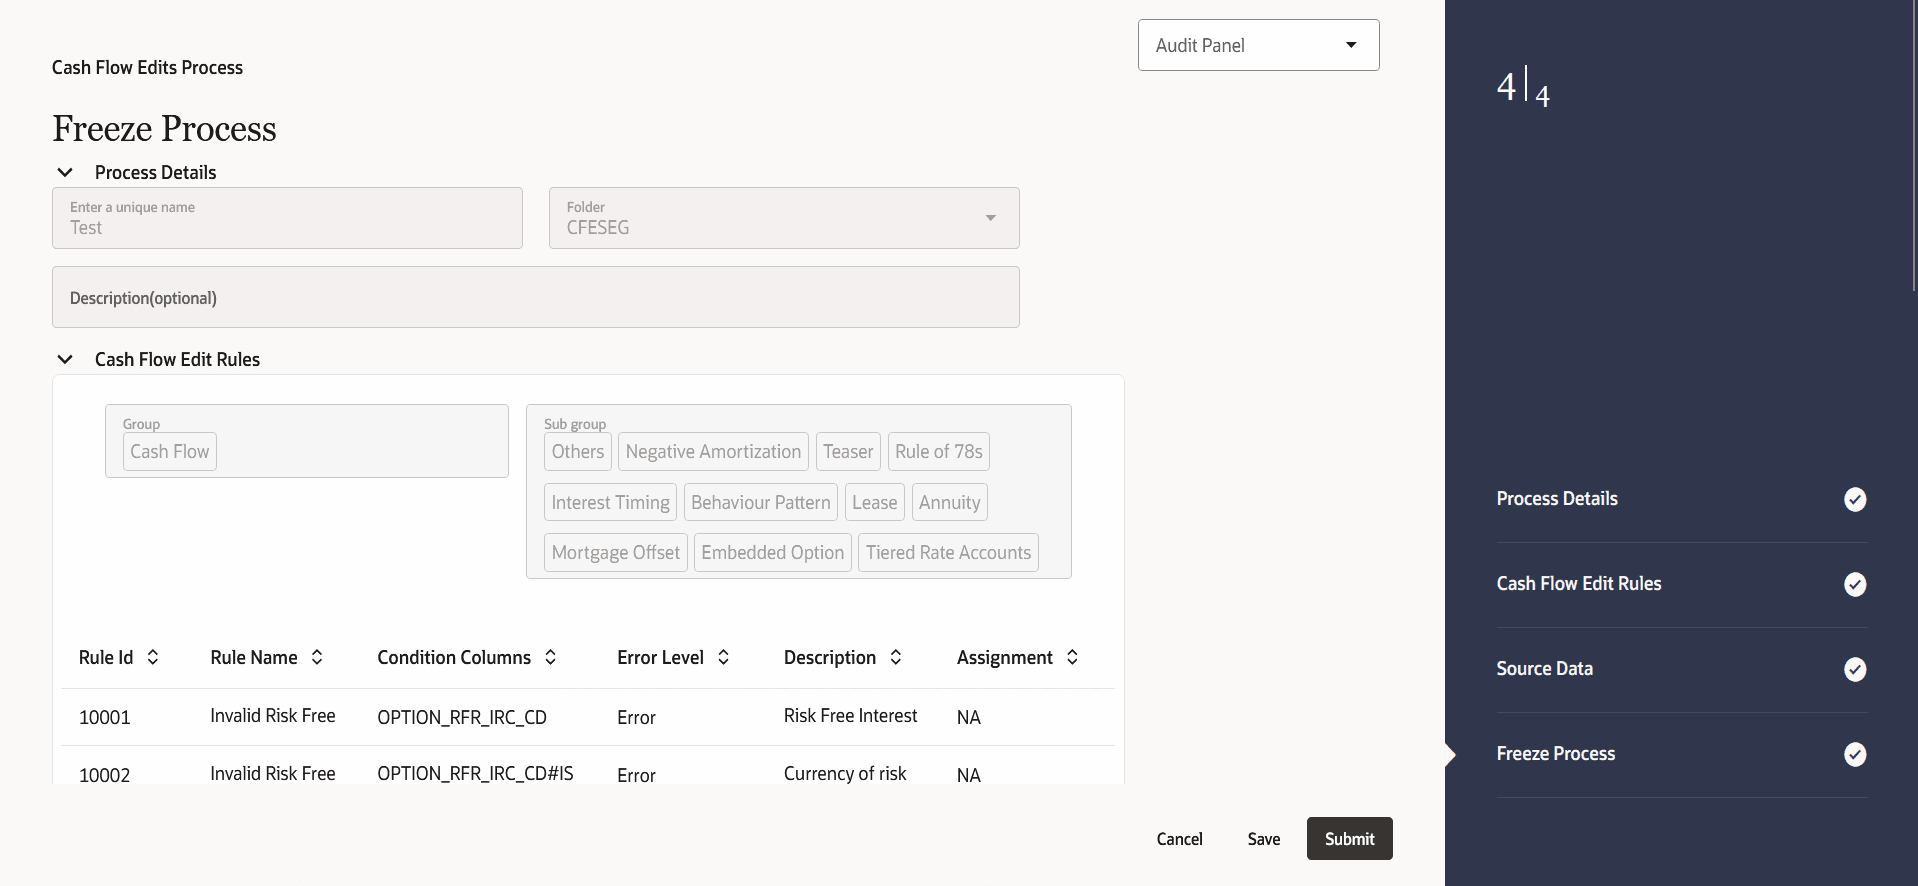Screen dimensions: 1918x886
Task: Sort table by Description column
Action: tap(896, 657)
